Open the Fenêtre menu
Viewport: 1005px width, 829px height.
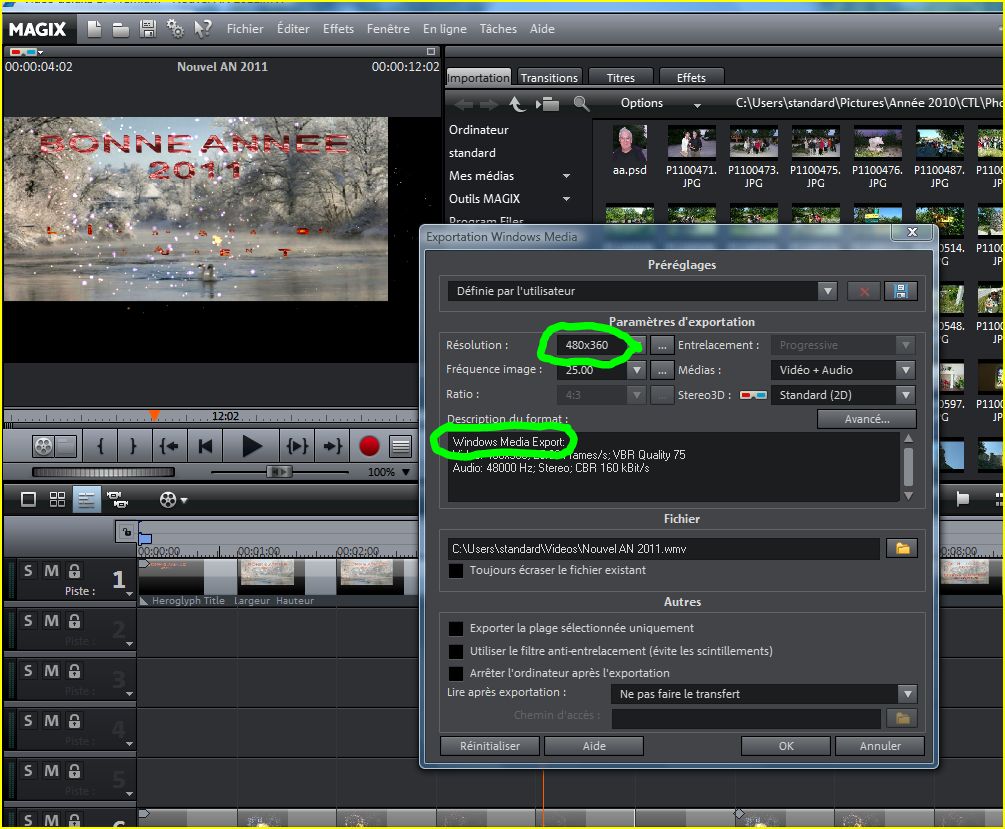click(388, 29)
